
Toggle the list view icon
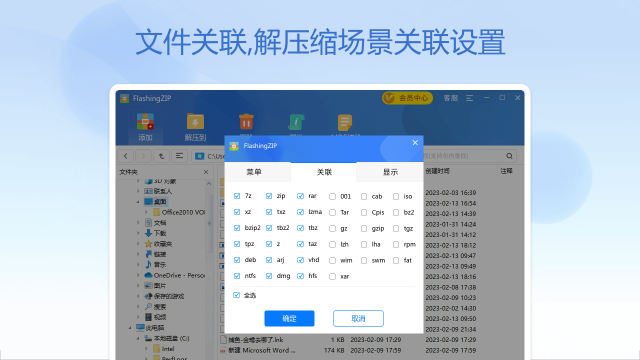click(x=179, y=156)
